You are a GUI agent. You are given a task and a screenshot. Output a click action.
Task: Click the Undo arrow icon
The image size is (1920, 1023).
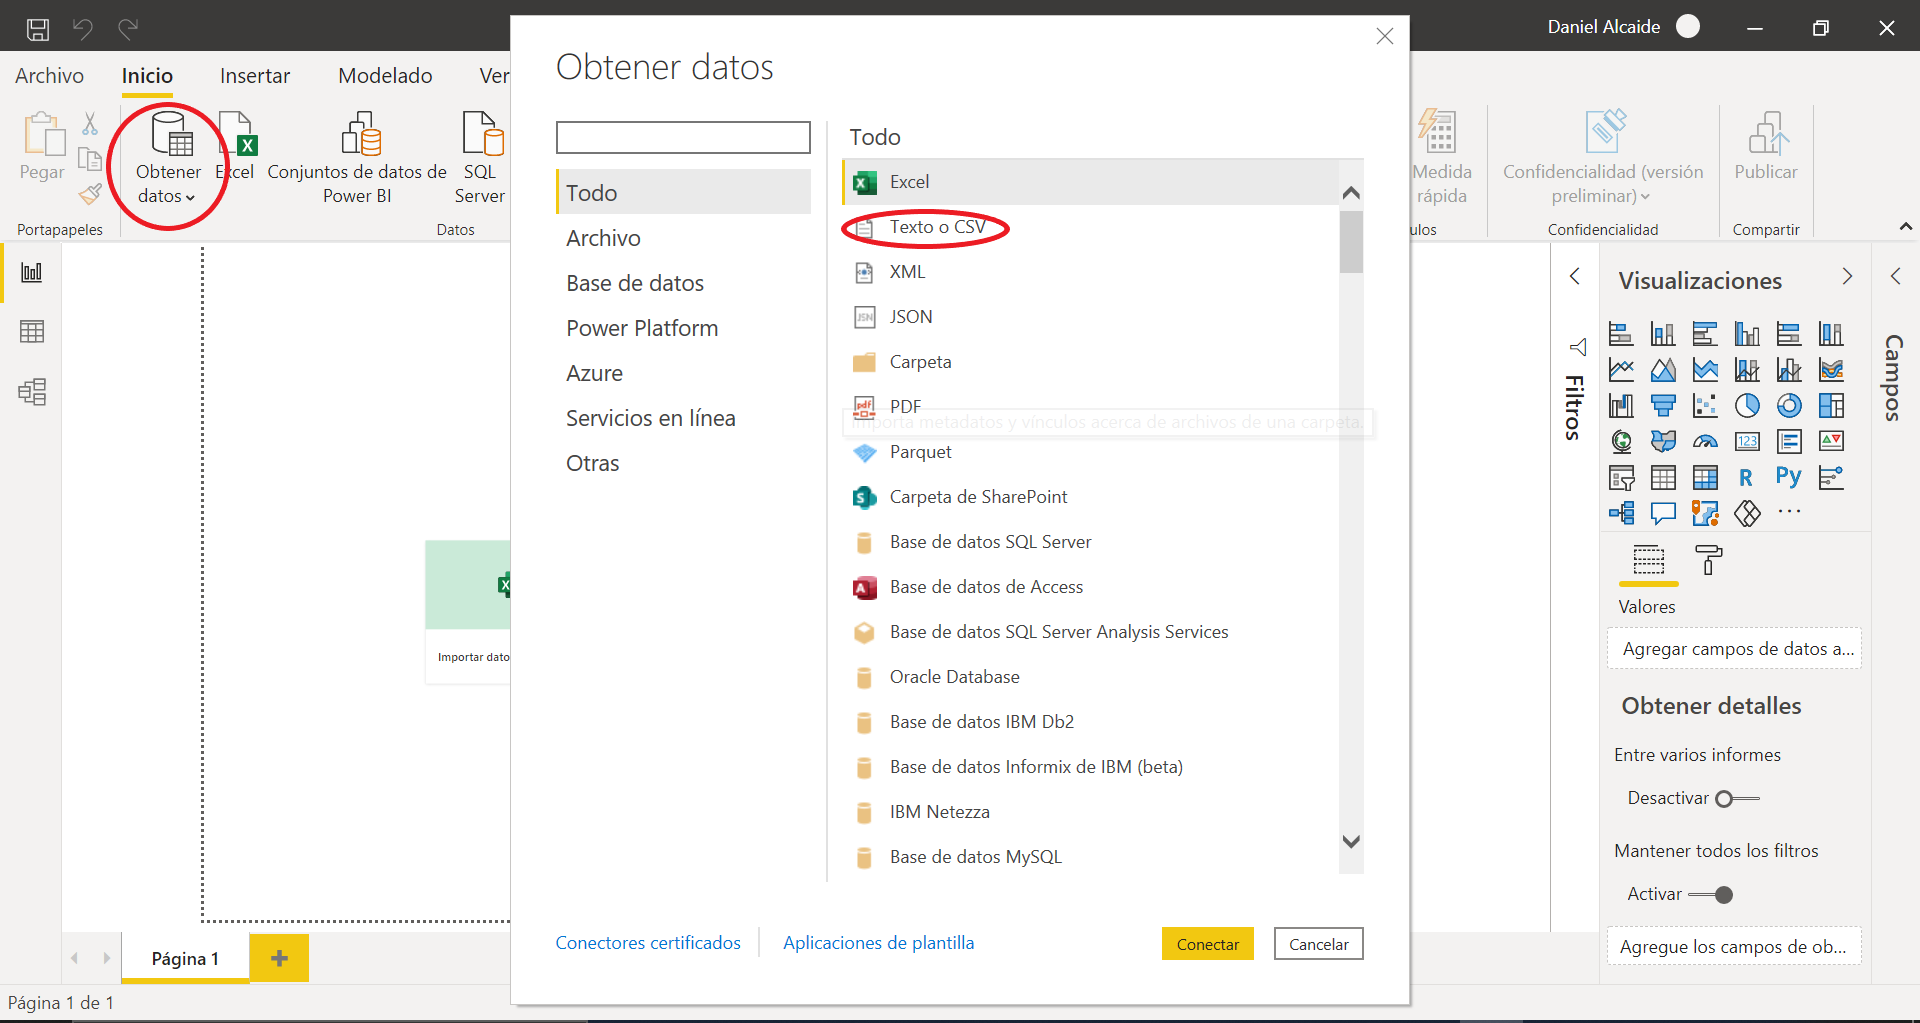coord(83,28)
